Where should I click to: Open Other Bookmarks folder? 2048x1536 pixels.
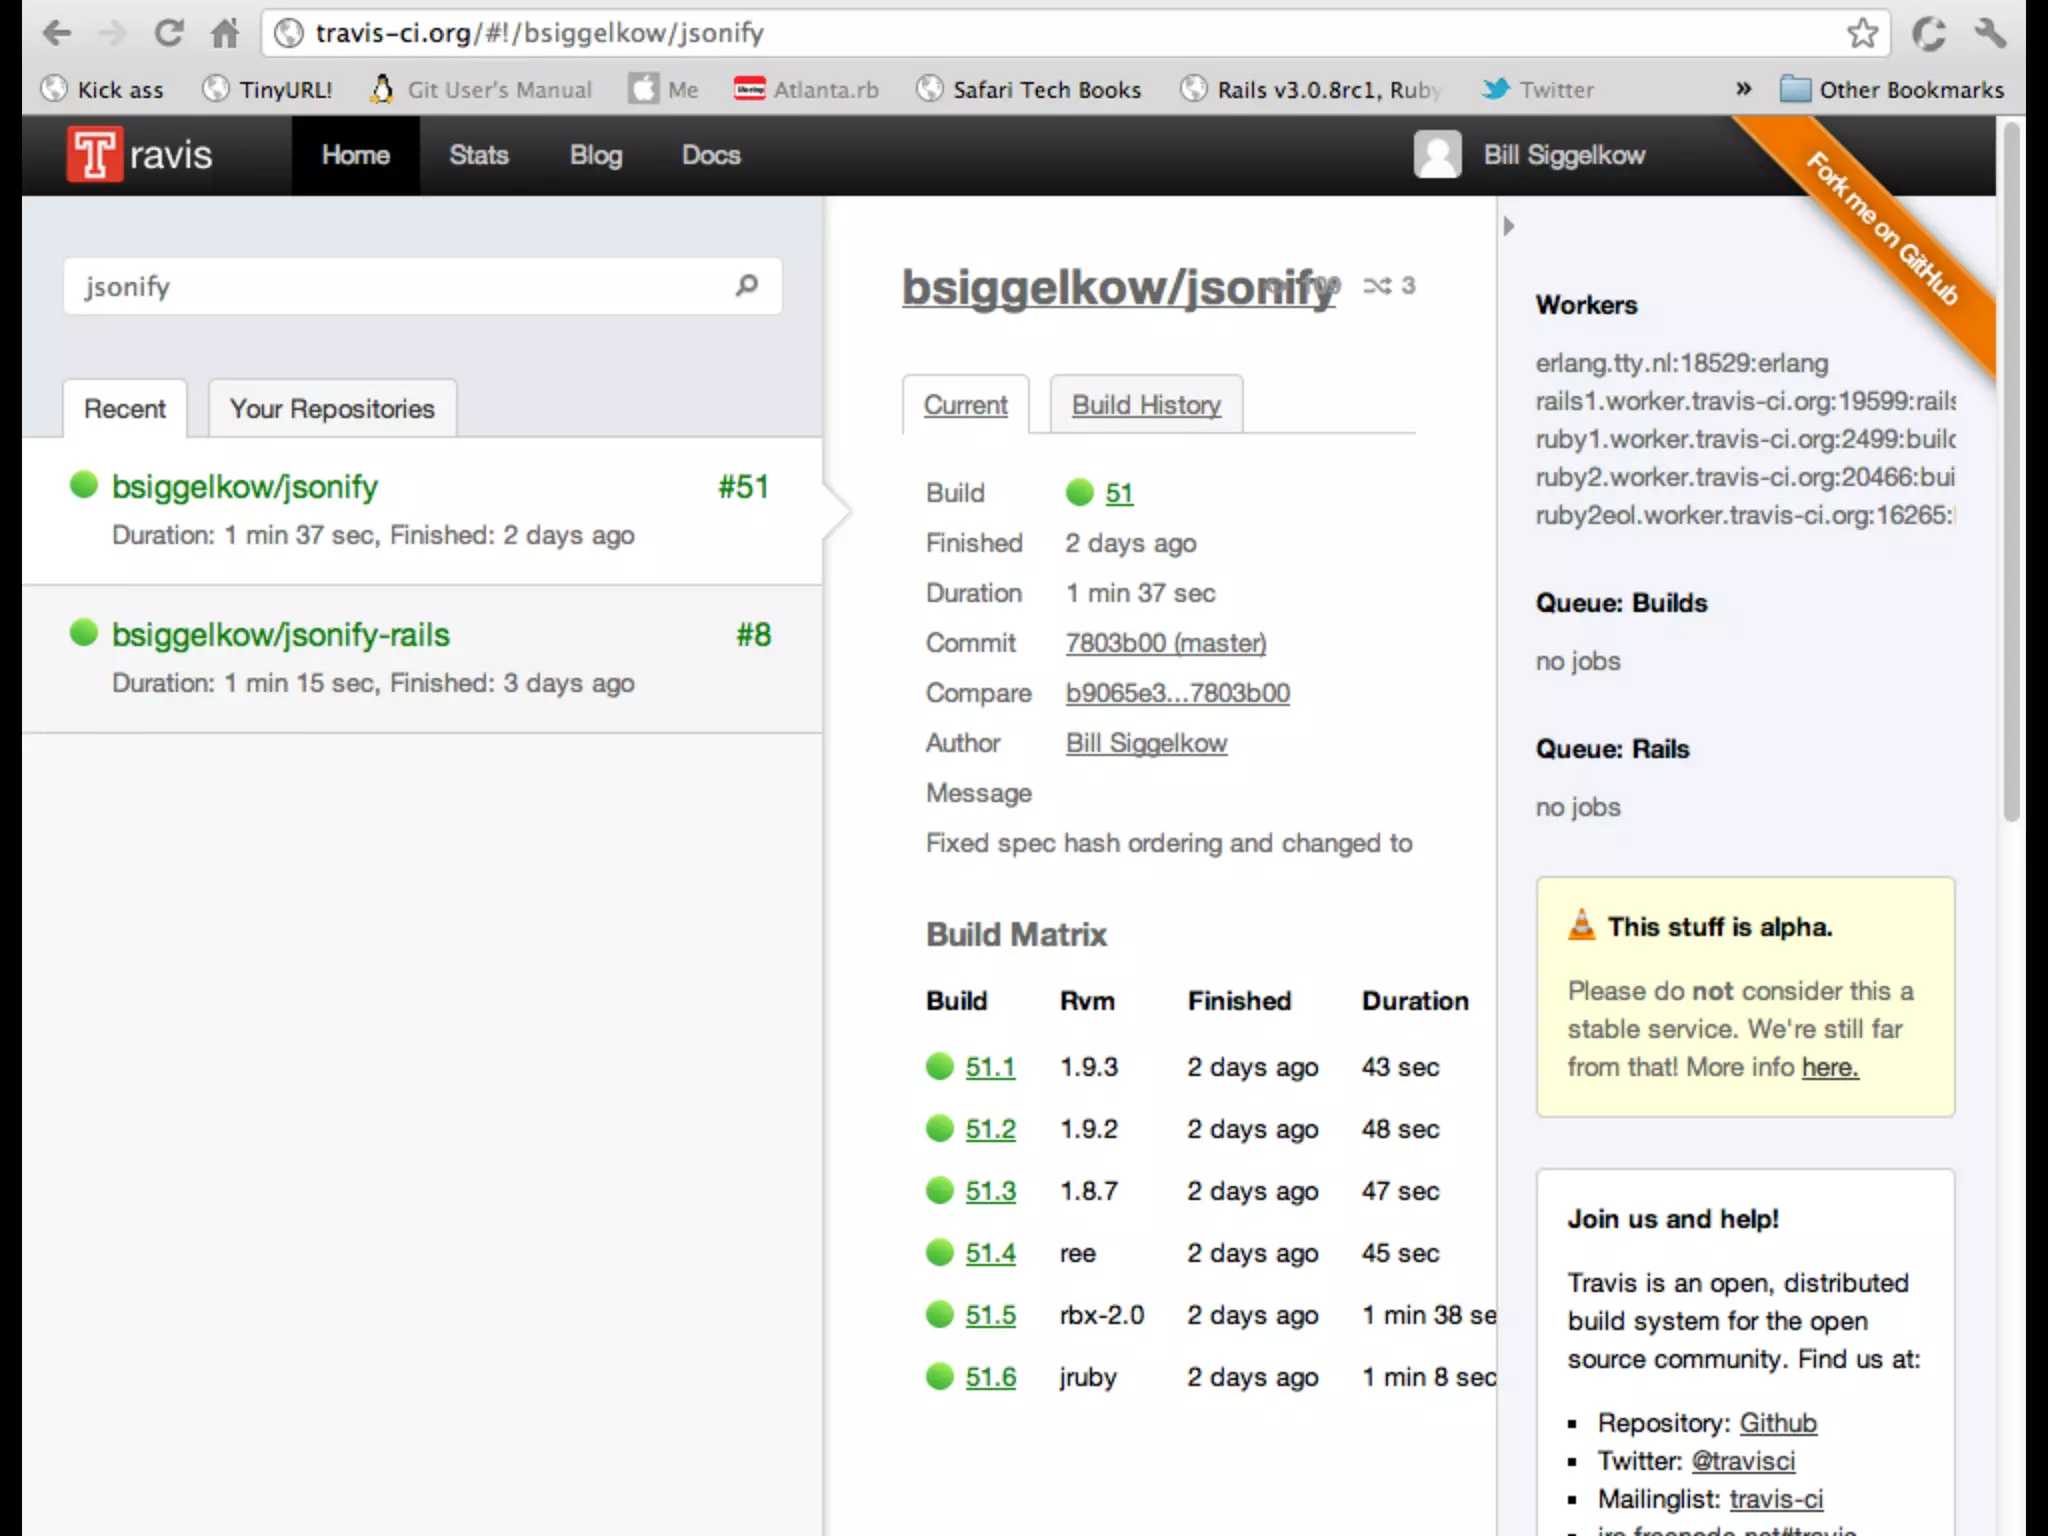click(1893, 89)
